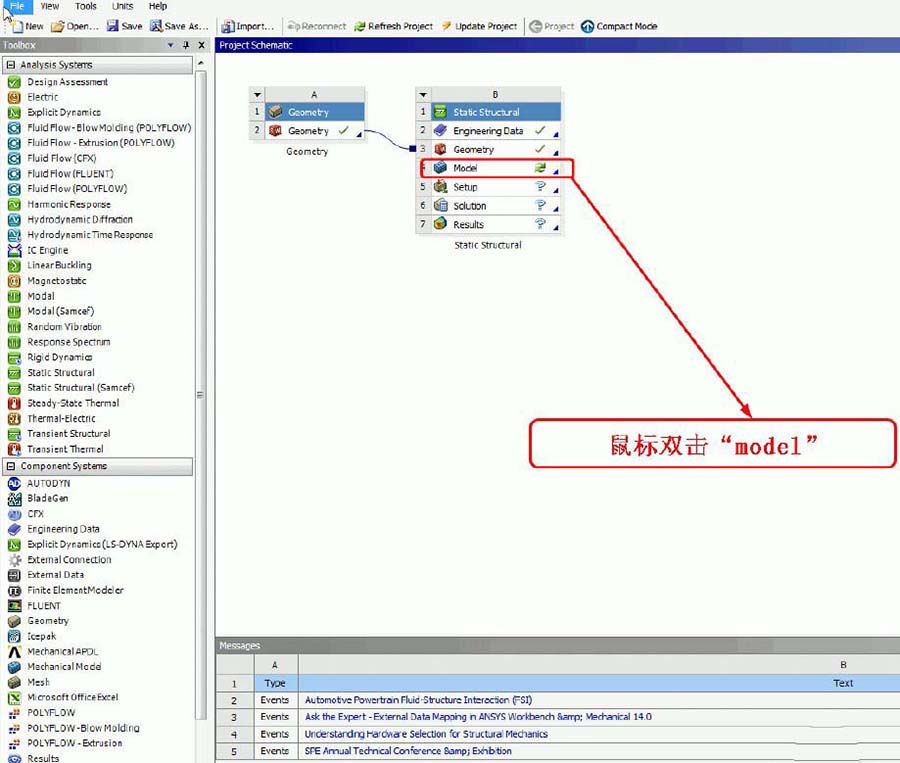Open Automotive Powertrain Fluid-Structure Interaction message
This screenshot has height=763, width=900.
(x=418, y=700)
